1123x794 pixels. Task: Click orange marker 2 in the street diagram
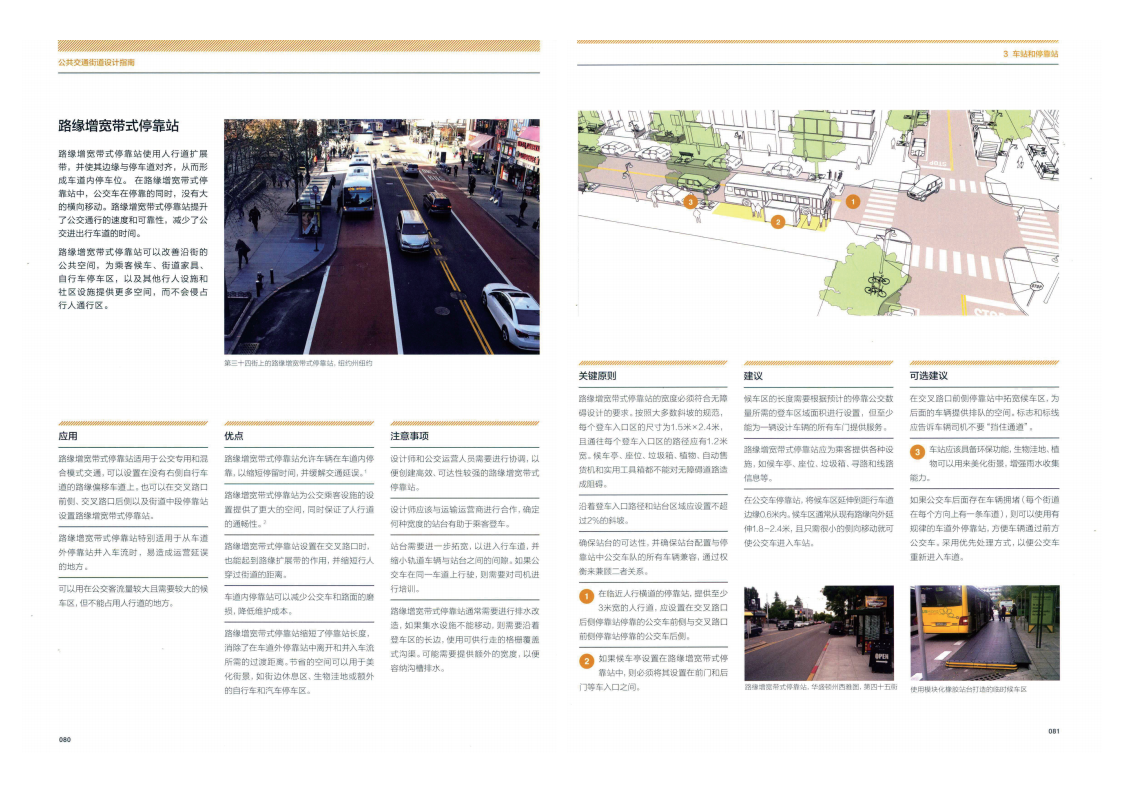(776, 221)
